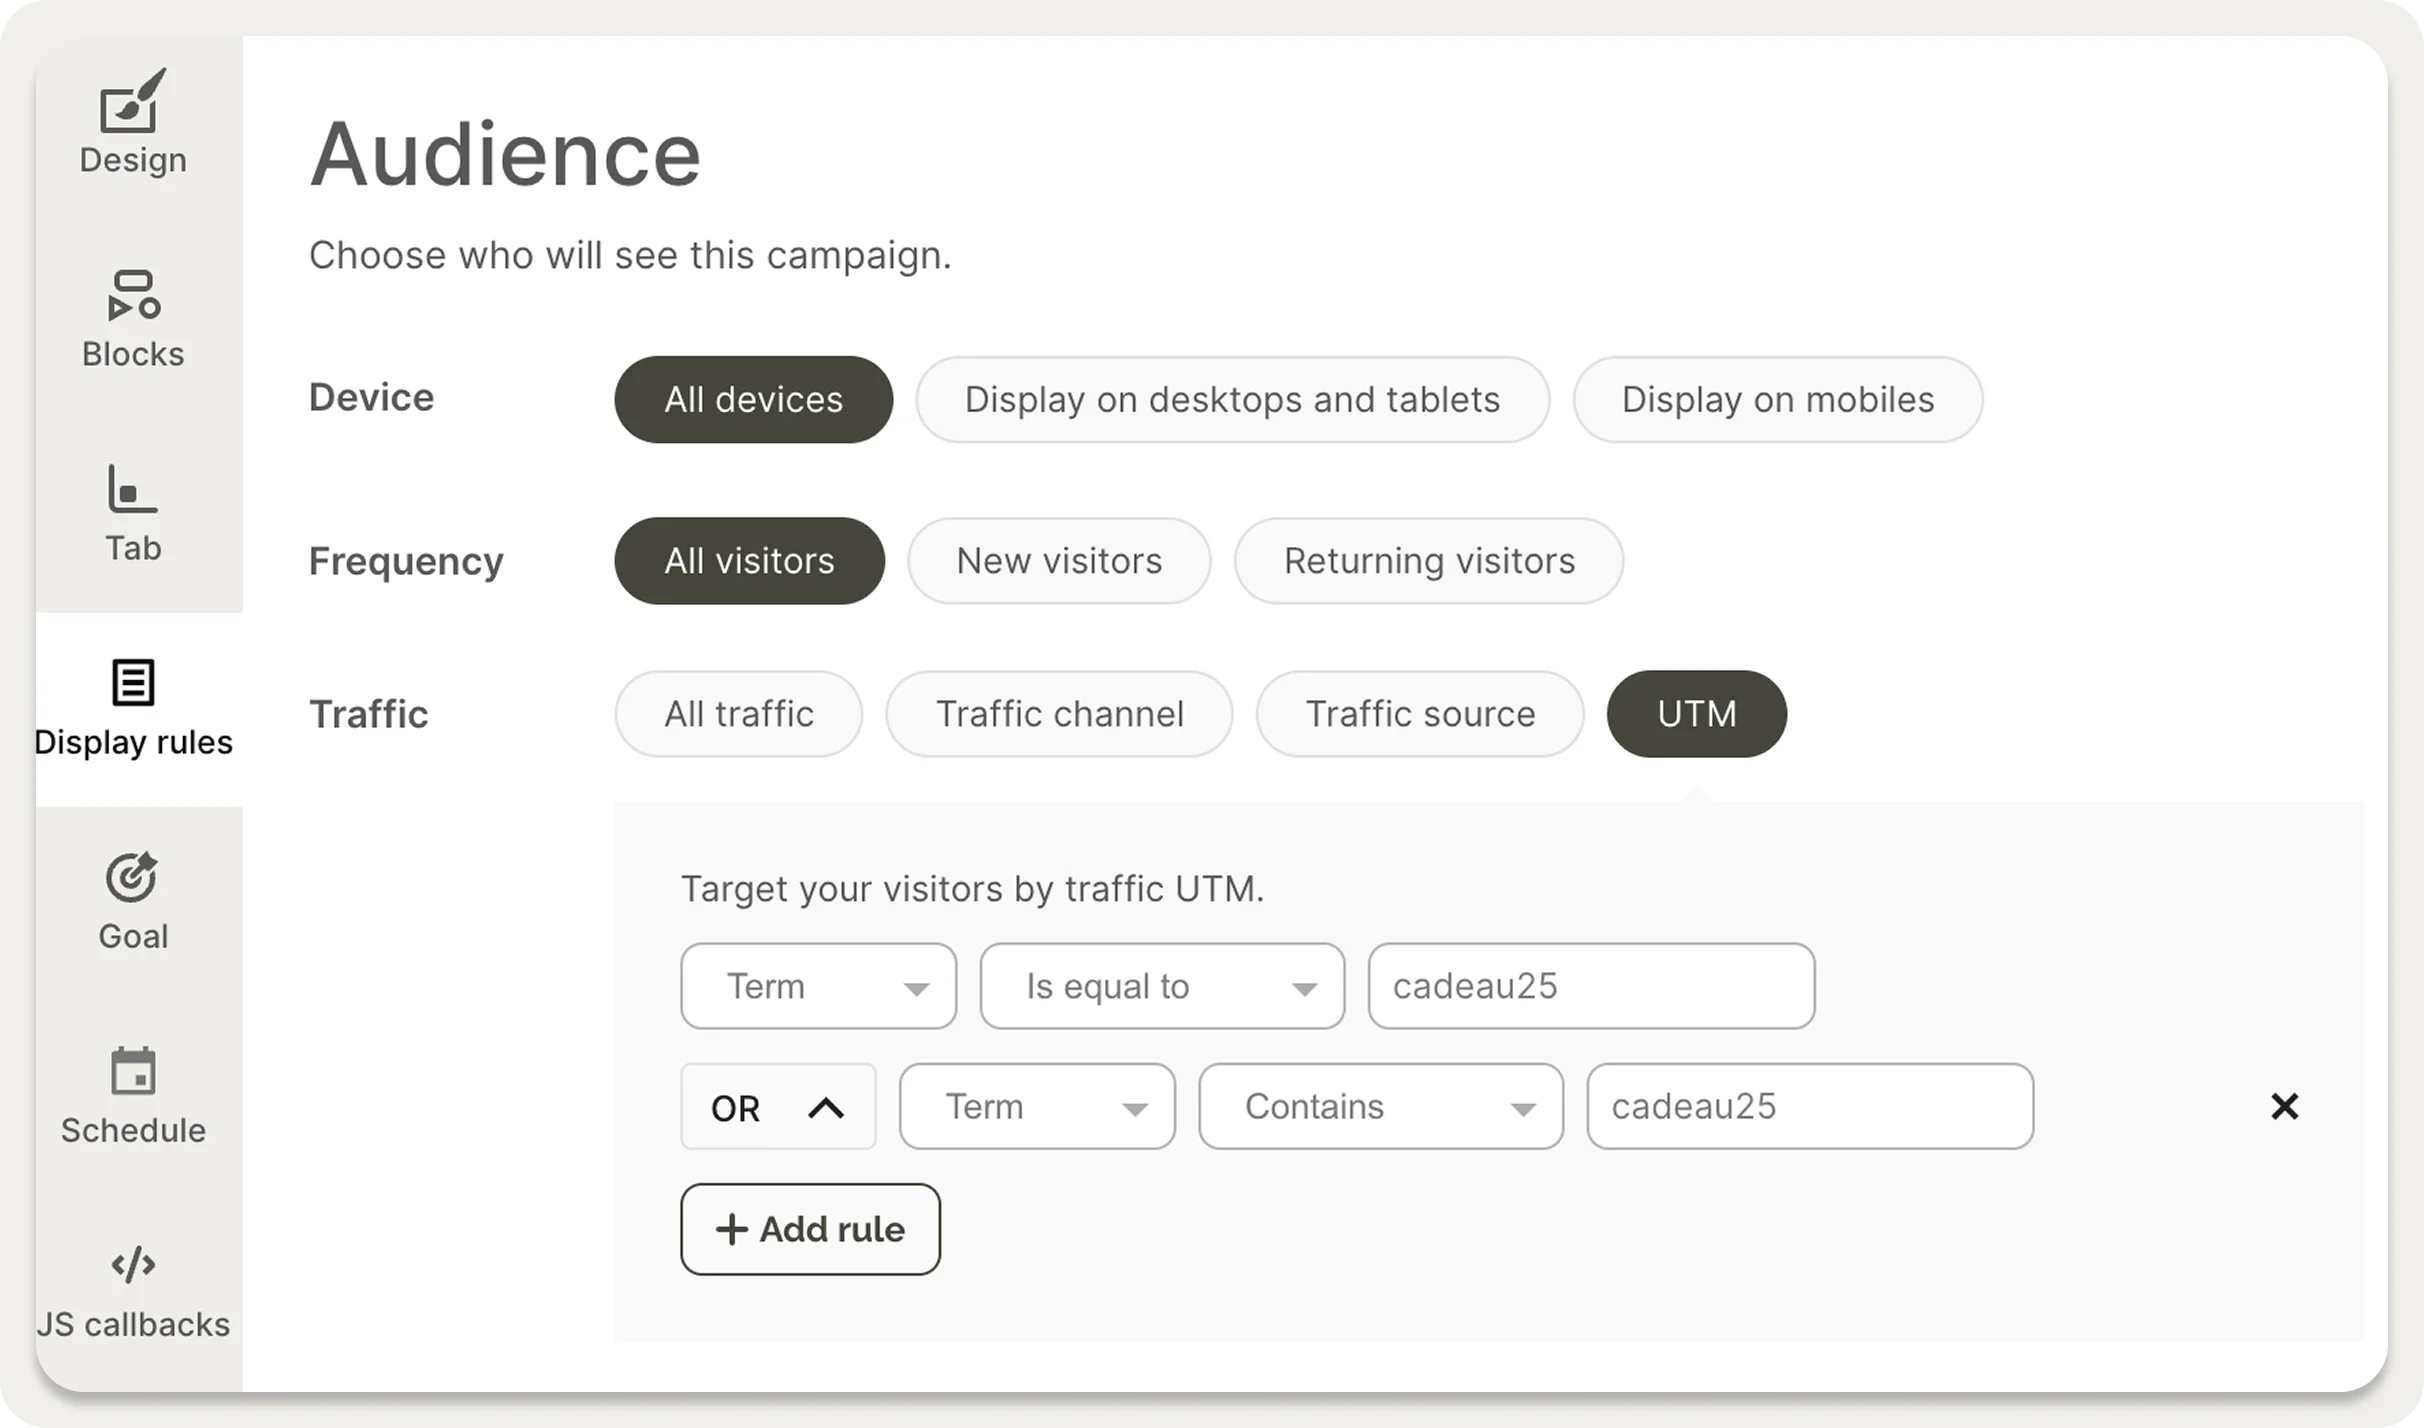The image size is (2424, 1428).
Task: Open the Term dropdown in first rule
Action: (x=818, y=986)
